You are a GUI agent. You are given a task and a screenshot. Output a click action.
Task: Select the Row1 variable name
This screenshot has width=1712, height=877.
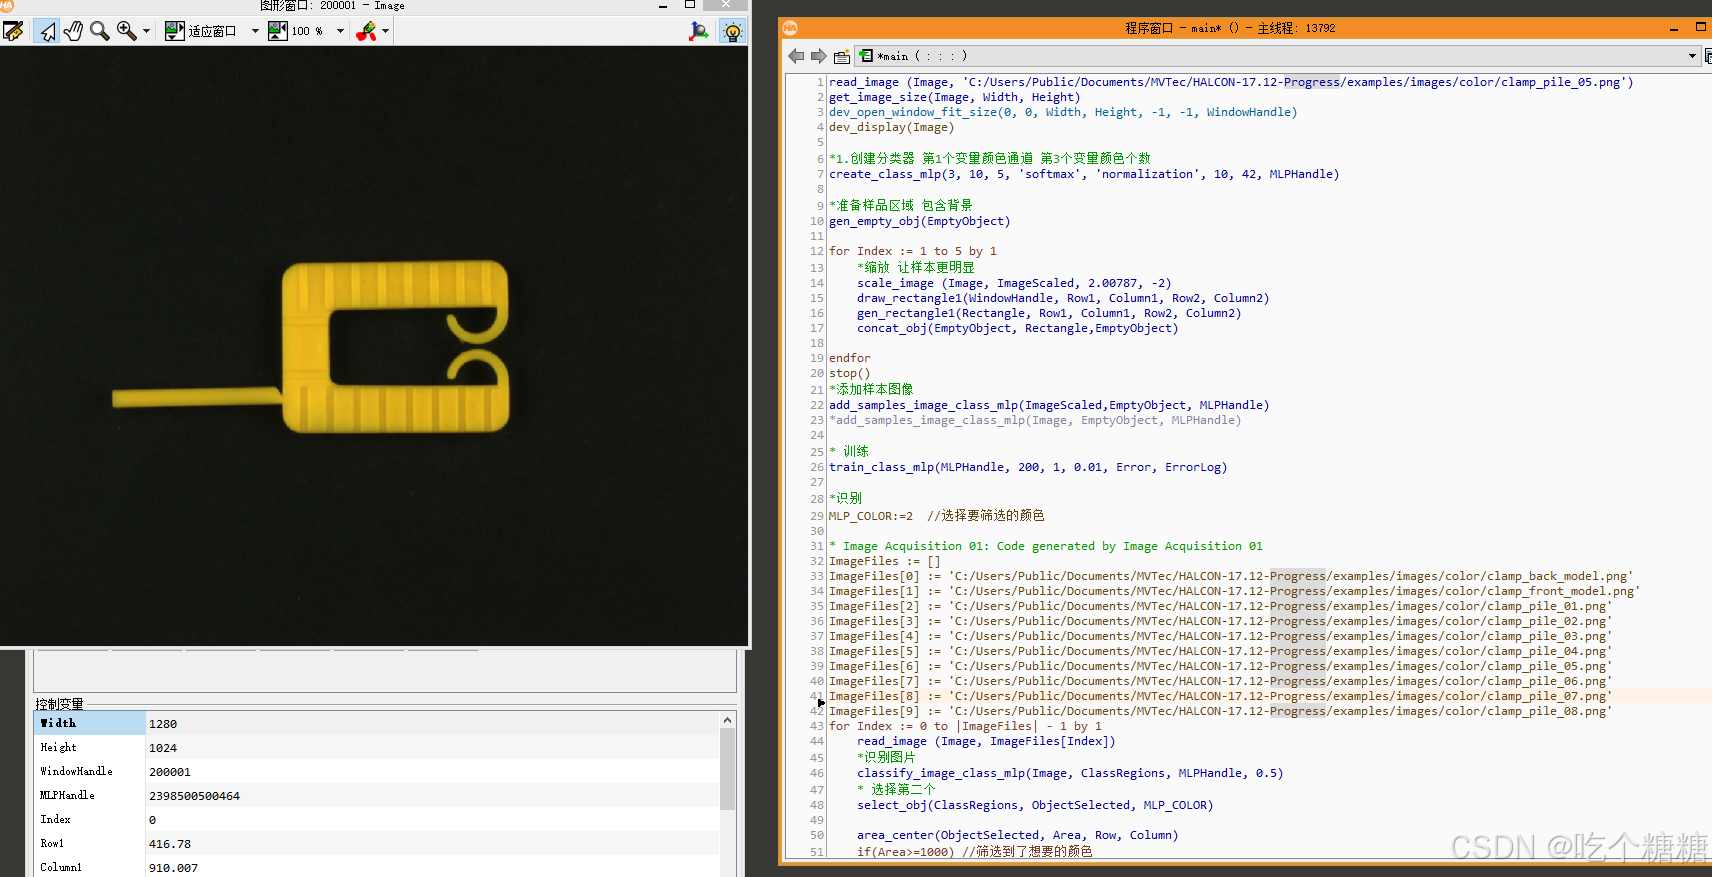point(52,843)
